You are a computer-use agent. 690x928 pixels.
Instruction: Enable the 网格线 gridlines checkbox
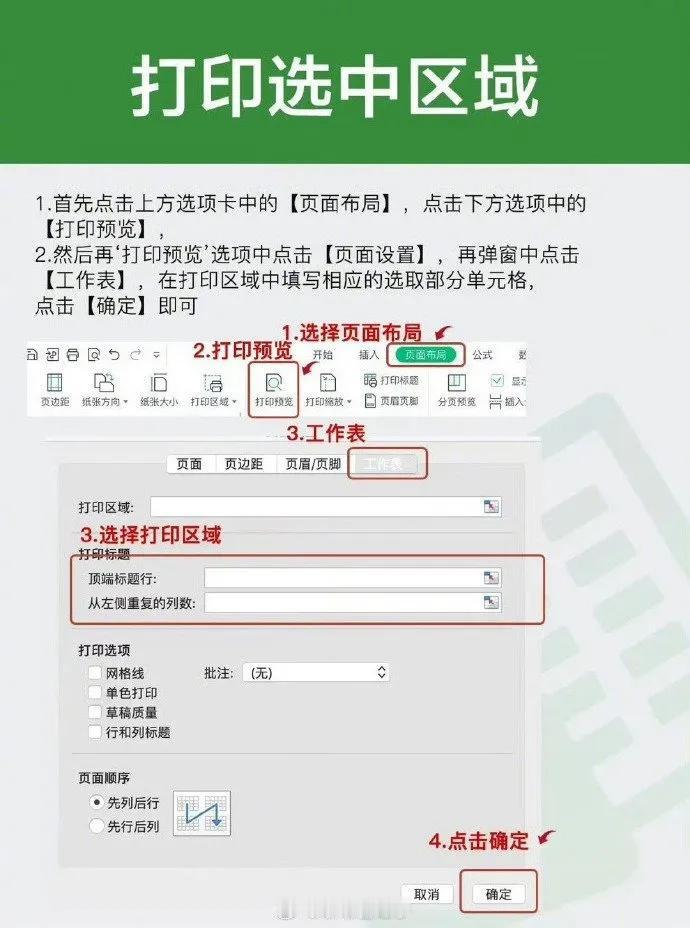(95, 673)
